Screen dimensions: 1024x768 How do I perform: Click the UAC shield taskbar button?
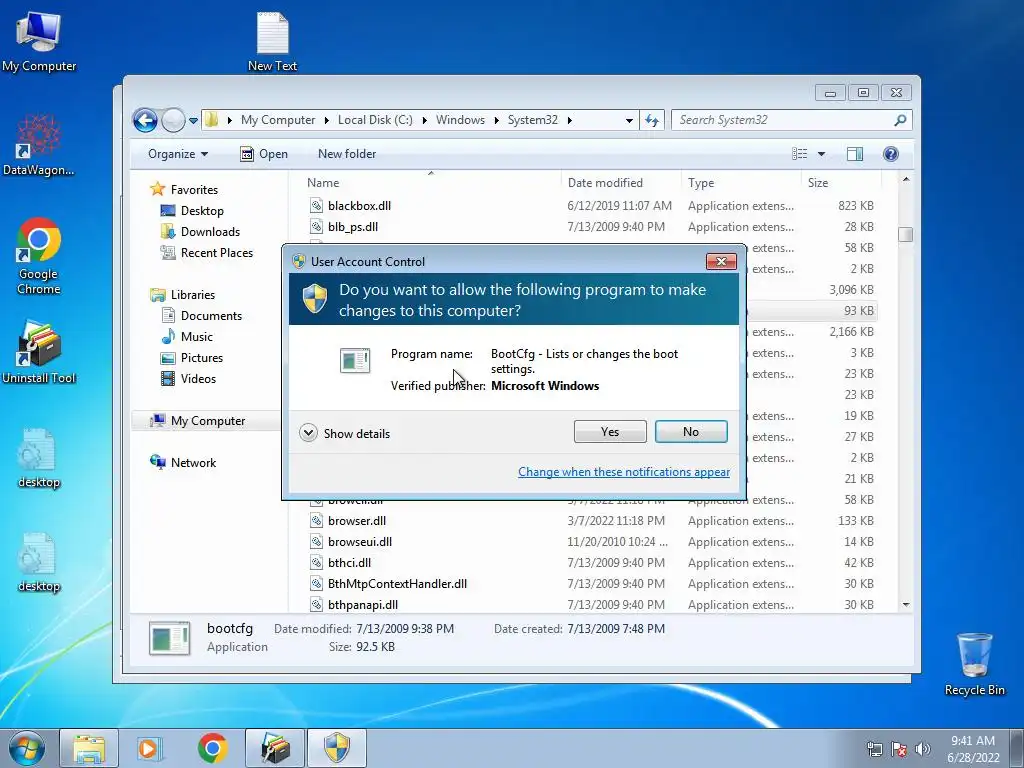[x=337, y=748]
